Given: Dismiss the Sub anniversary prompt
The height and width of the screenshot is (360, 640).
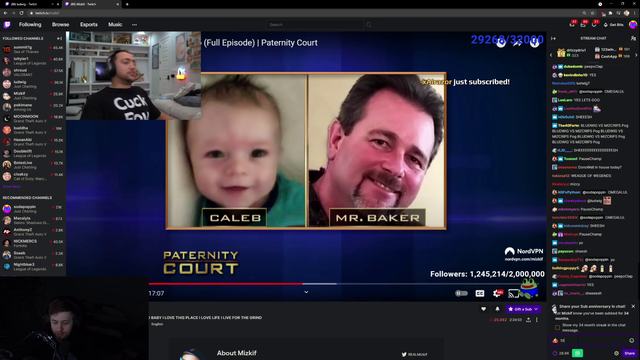Looking at the screenshot, I should (x=633, y=306).
